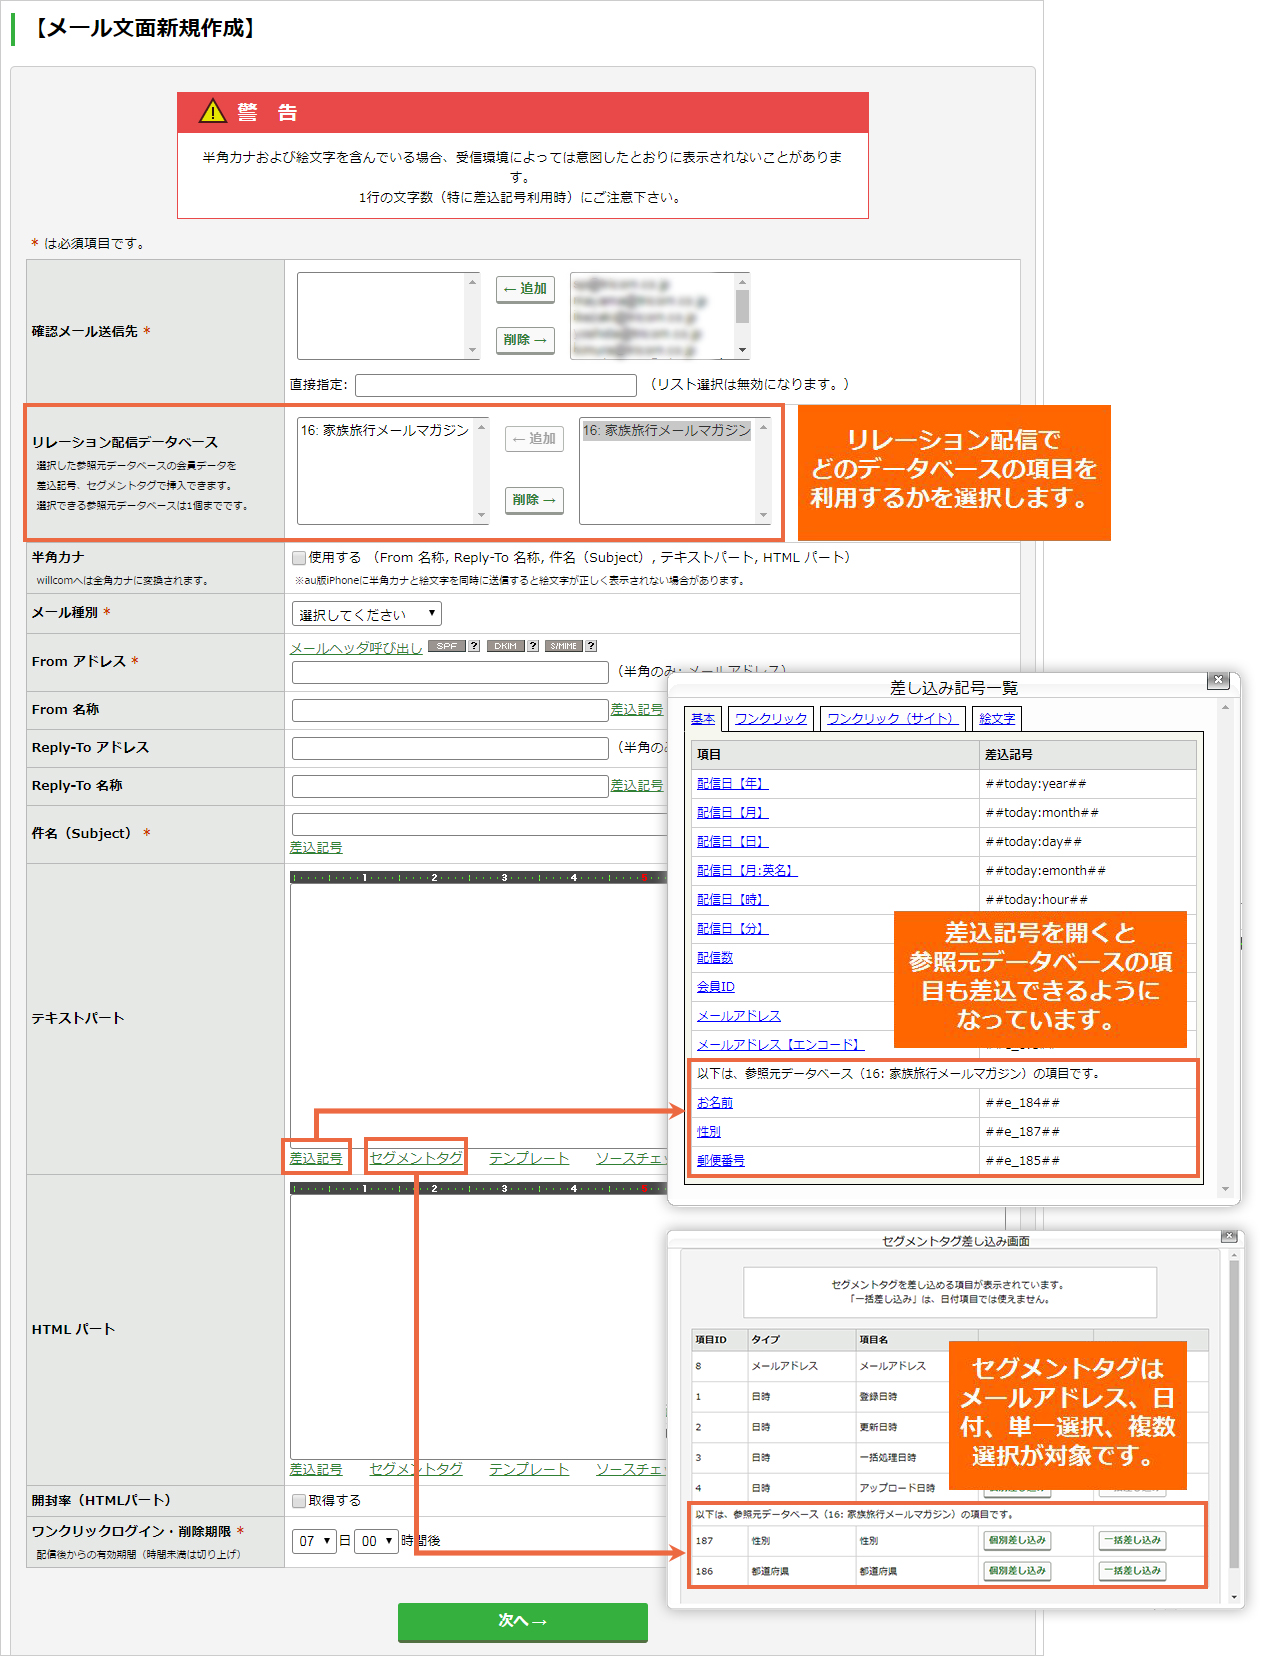Click the 直接指定 input field

tap(496, 385)
